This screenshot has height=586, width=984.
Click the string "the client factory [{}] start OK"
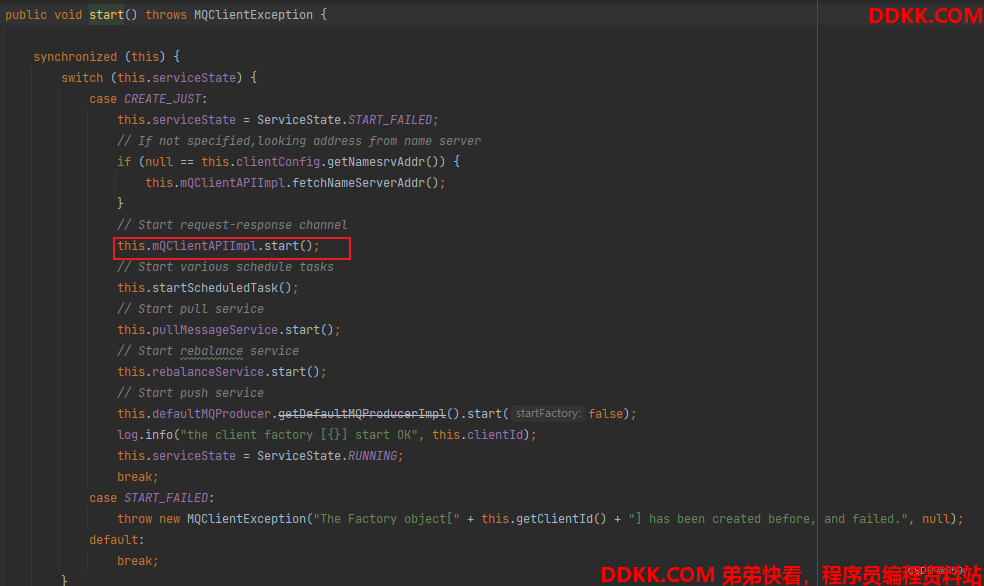(x=299, y=435)
